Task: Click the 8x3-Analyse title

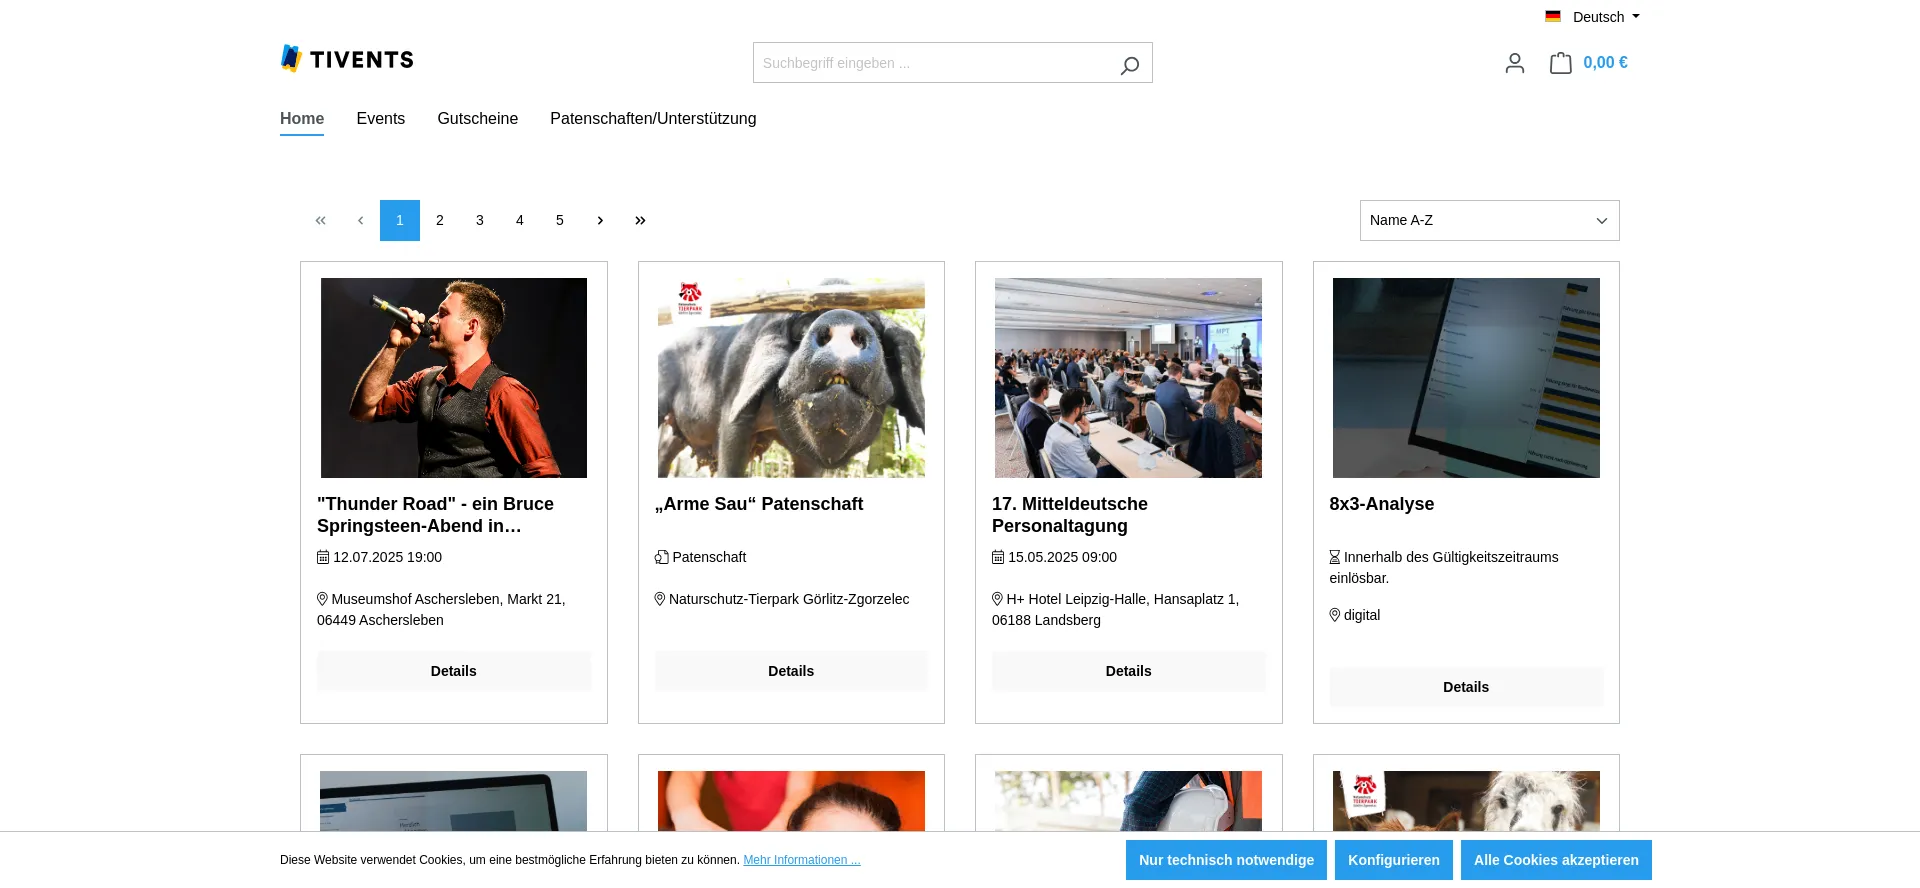Action: (x=1382, y=504)
